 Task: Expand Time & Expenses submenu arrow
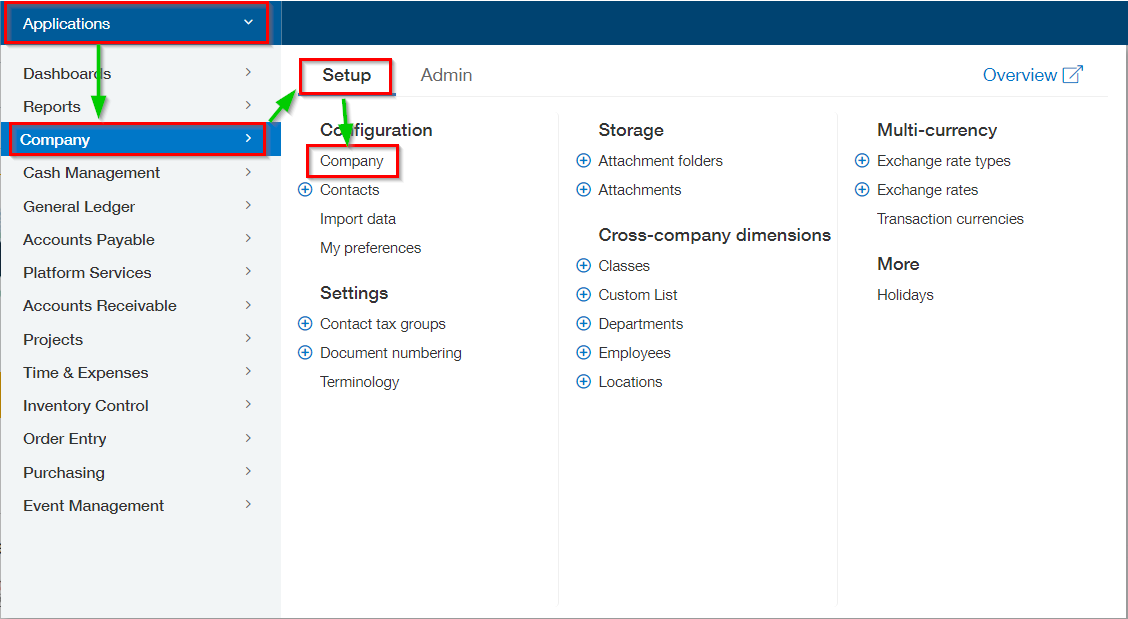248,371
